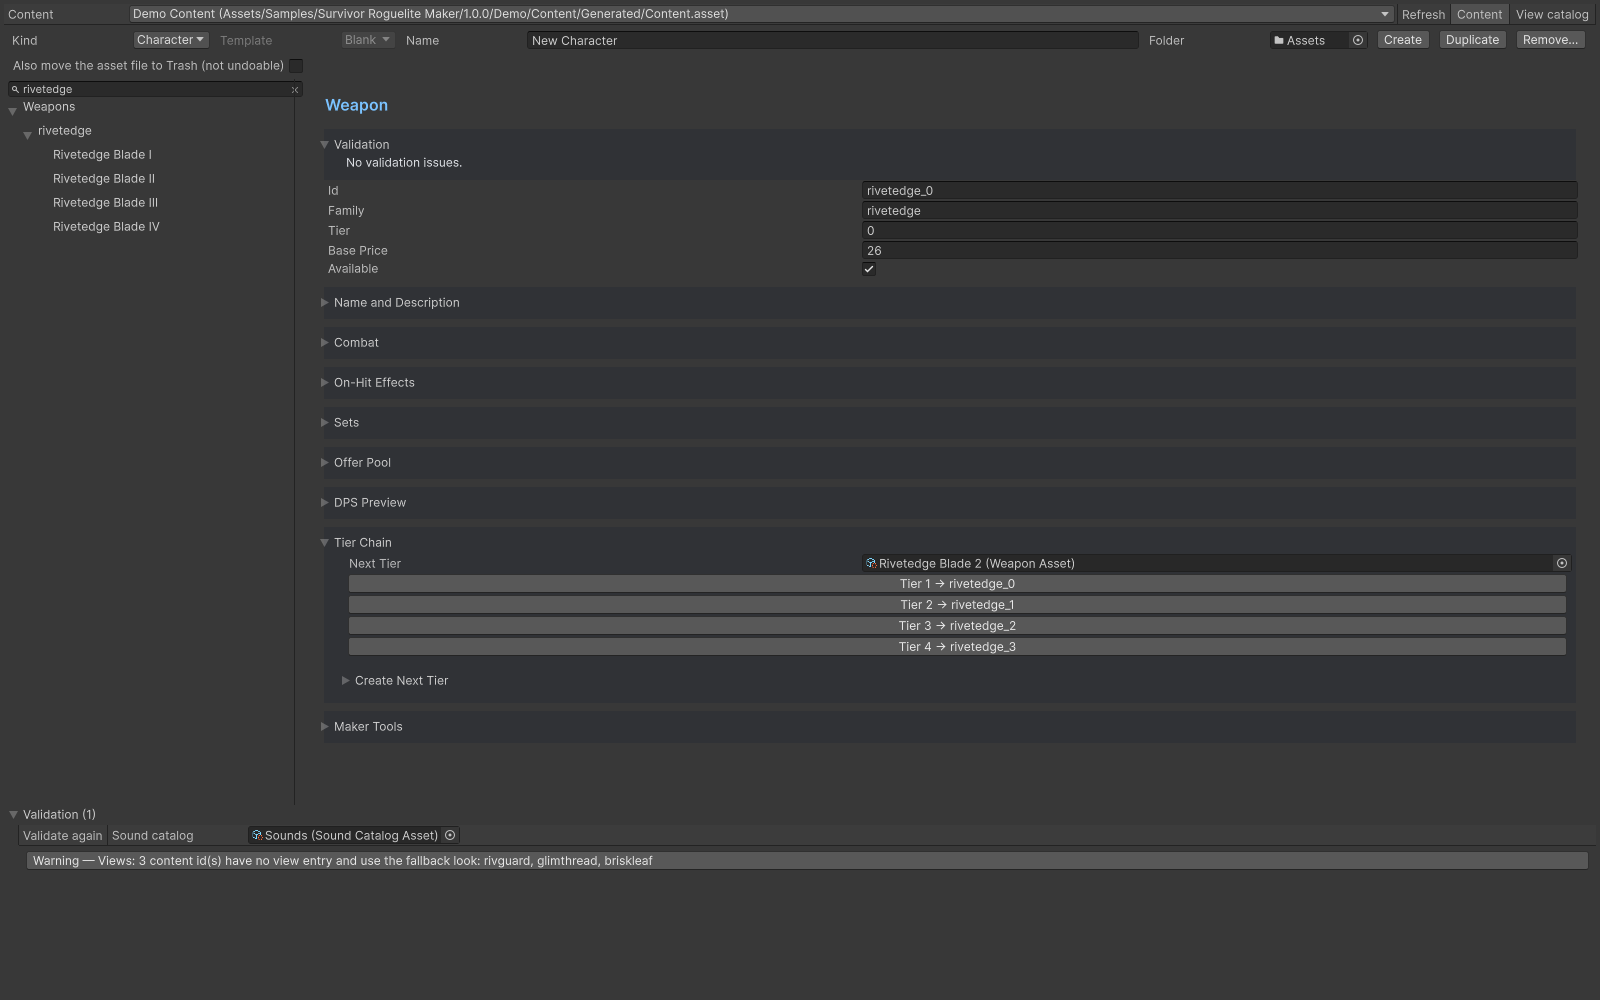Open object picker for Assets folder
Viewport: 1600px width, 1000px height.
(1358, 40)
